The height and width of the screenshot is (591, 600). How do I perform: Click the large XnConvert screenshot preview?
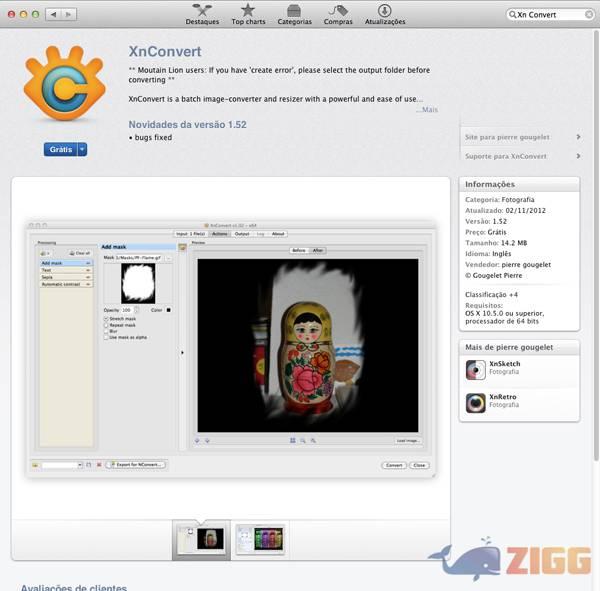[231, 348]
